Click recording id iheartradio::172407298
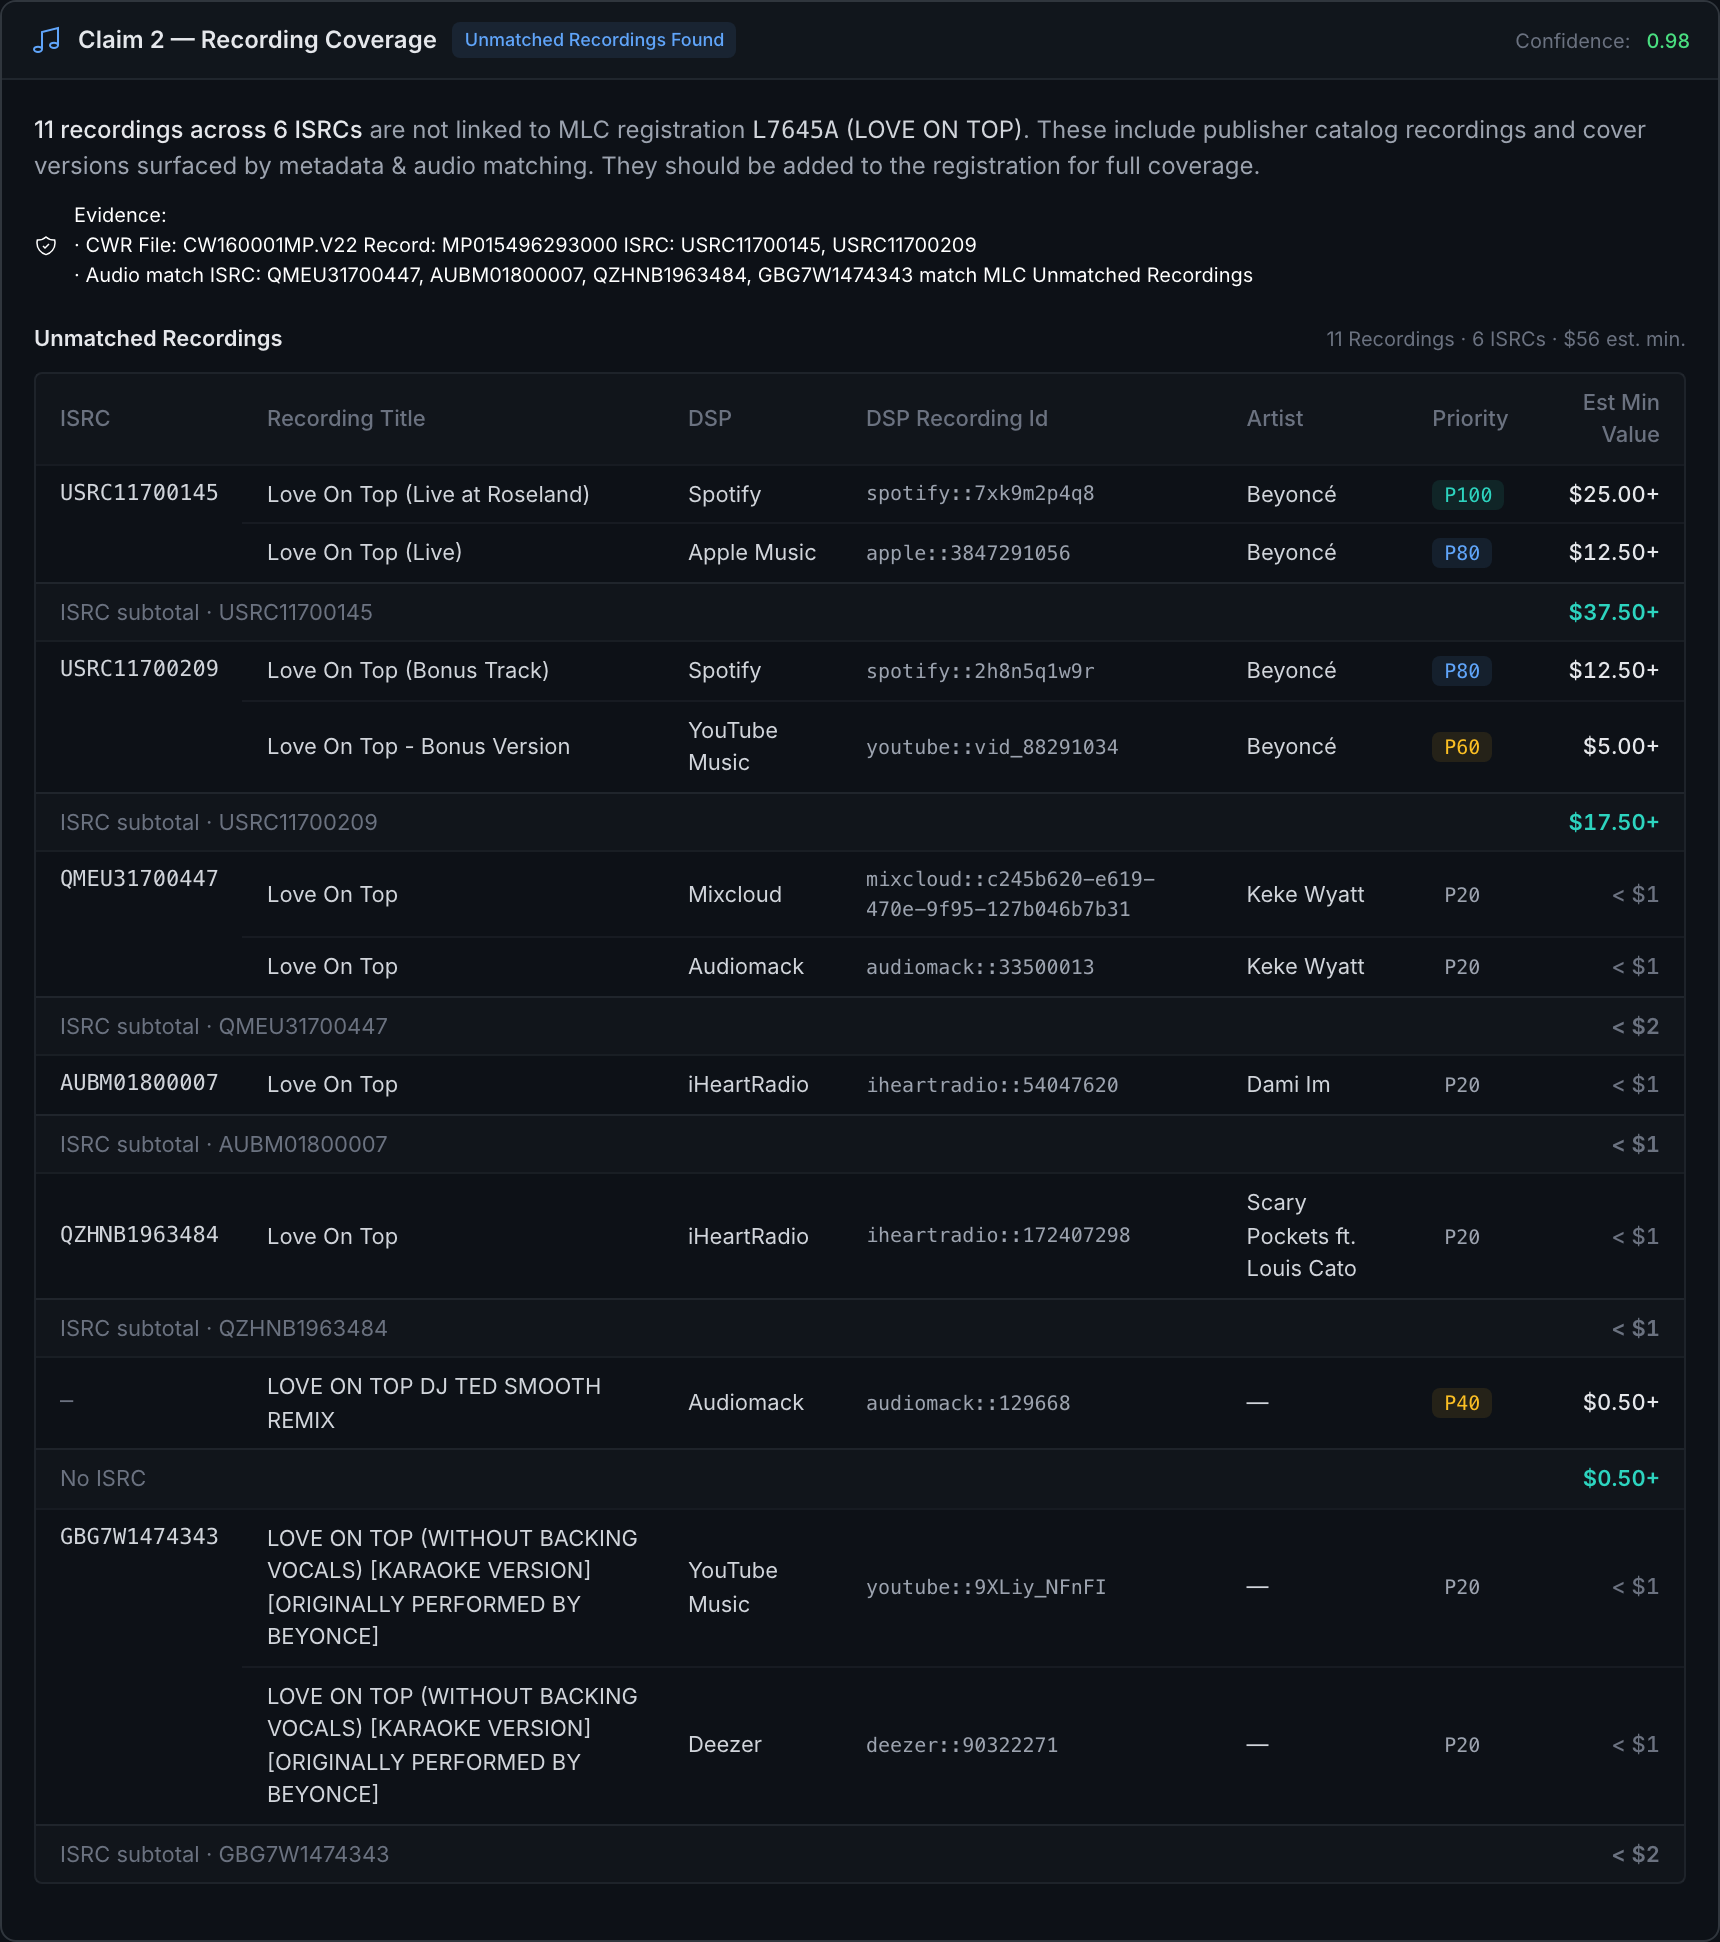 (x=998, y=1235)
